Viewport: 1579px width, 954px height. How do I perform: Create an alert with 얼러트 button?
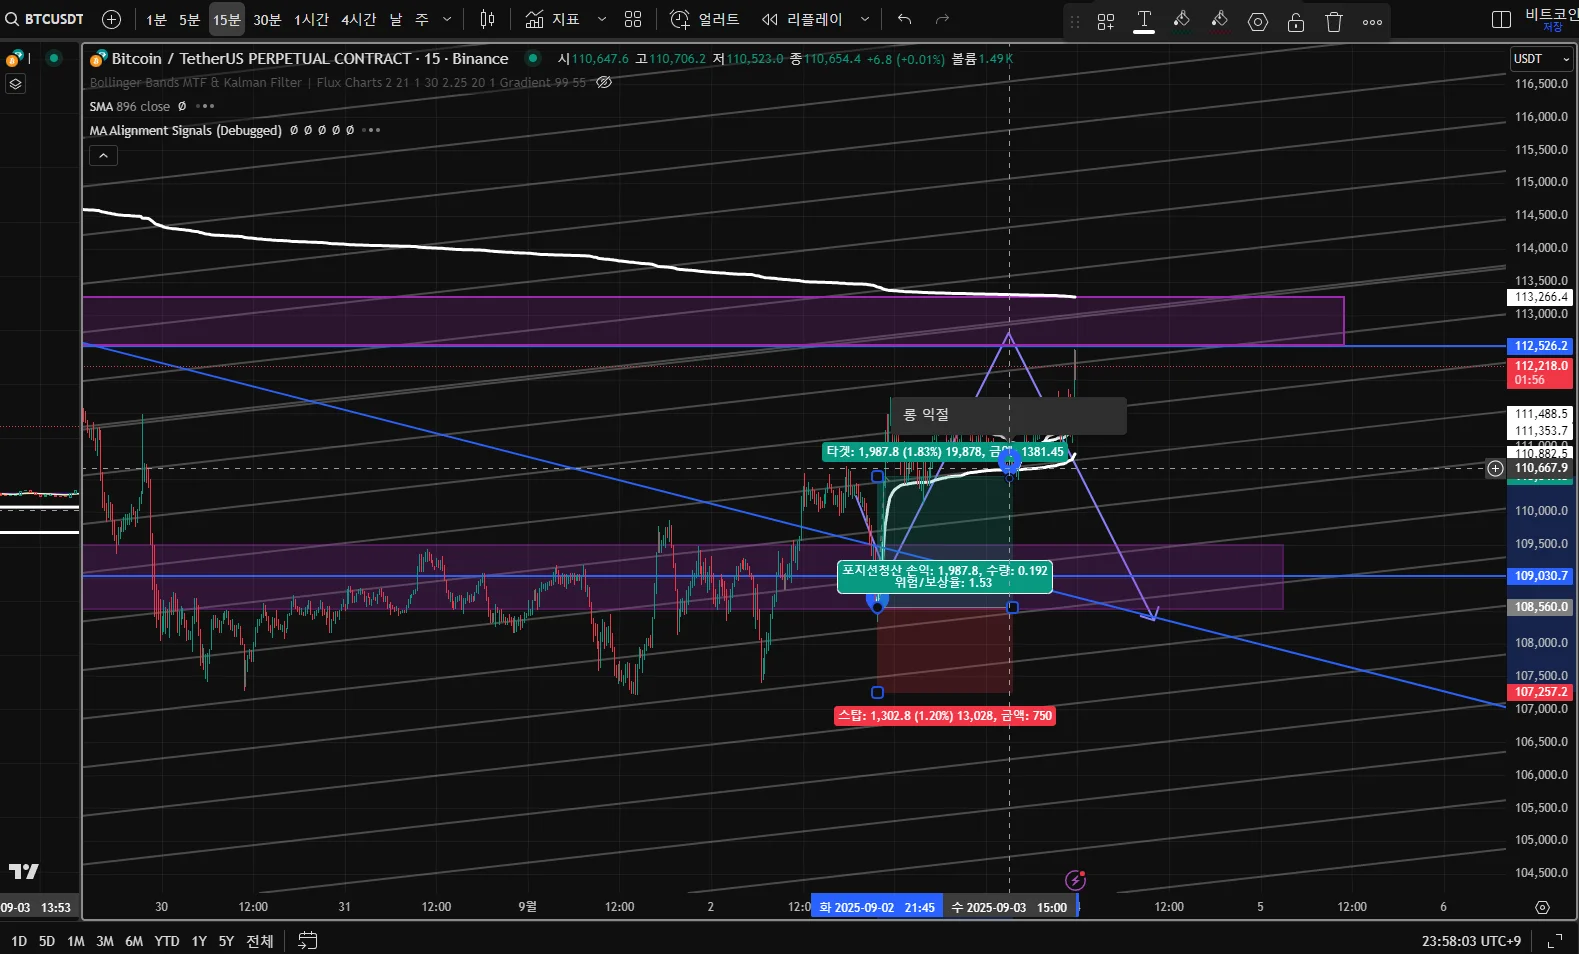pyautogui.click(x=704, y=19)
